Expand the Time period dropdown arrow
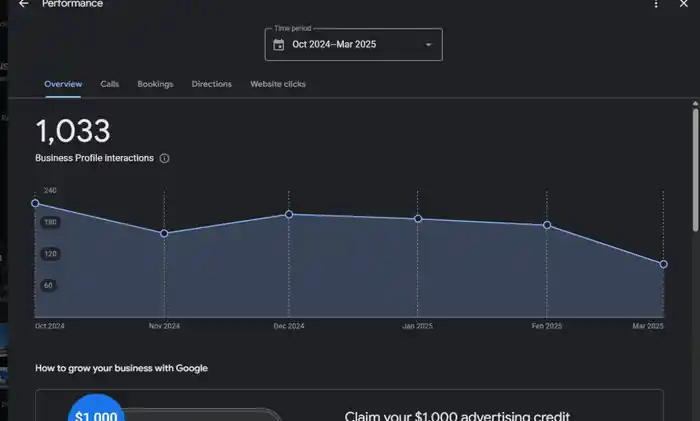 (429, 45)
